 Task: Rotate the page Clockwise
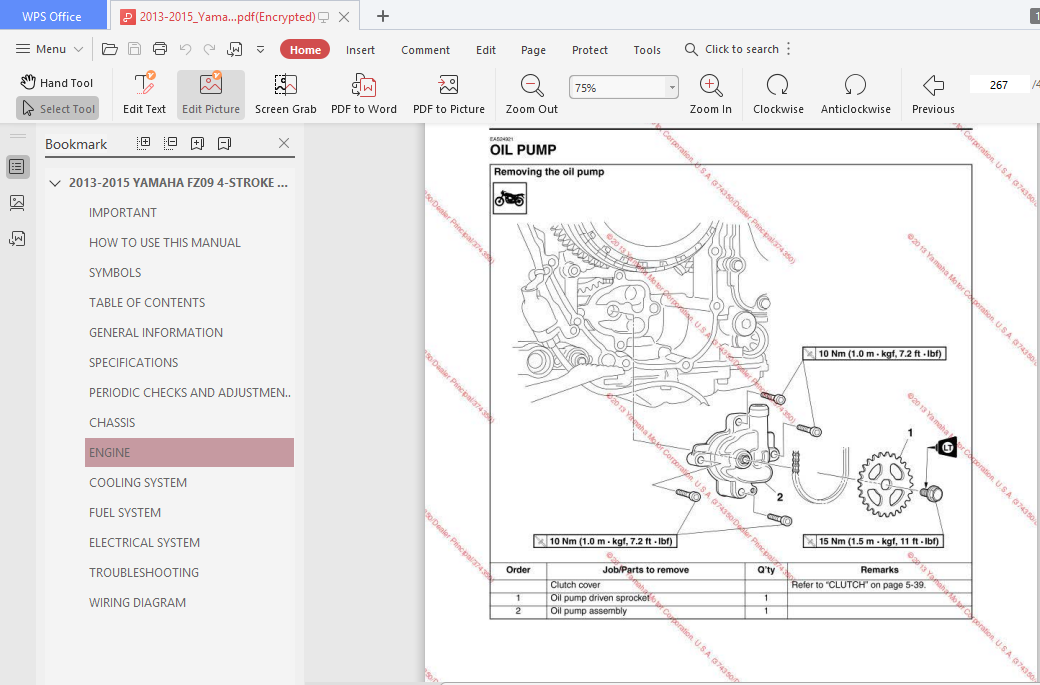(778, 95)
